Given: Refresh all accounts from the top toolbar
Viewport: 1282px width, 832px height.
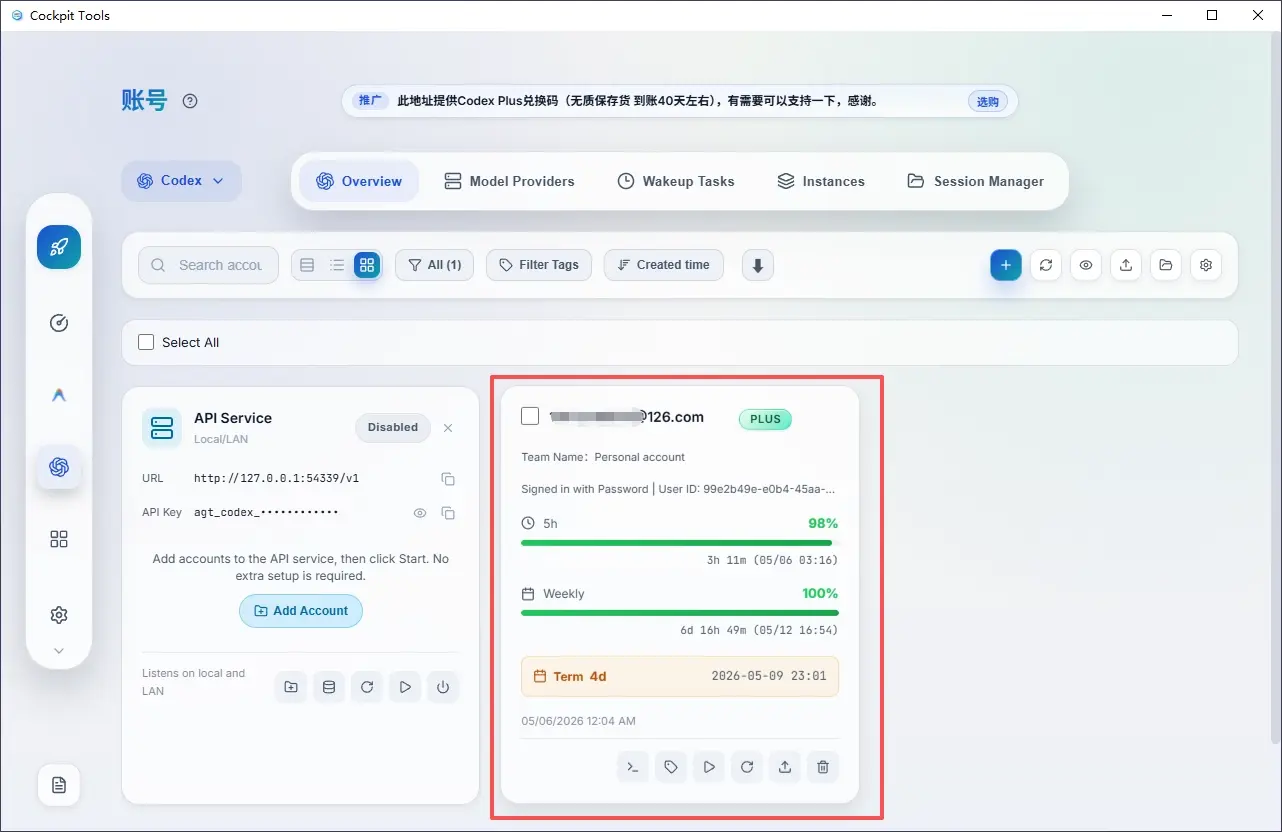Looking at the screenshot, I should click(x=1046, y=265).
